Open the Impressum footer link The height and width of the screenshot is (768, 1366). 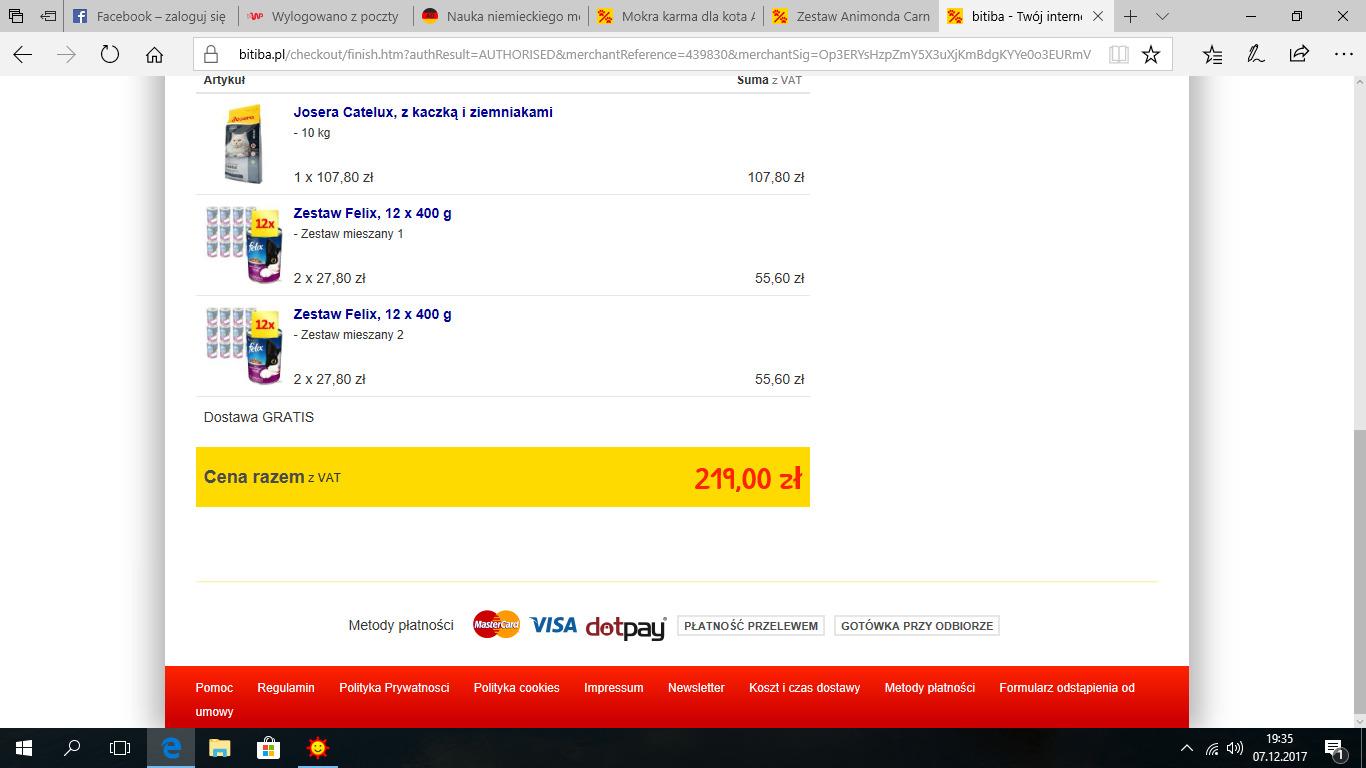tap(614, 688)
